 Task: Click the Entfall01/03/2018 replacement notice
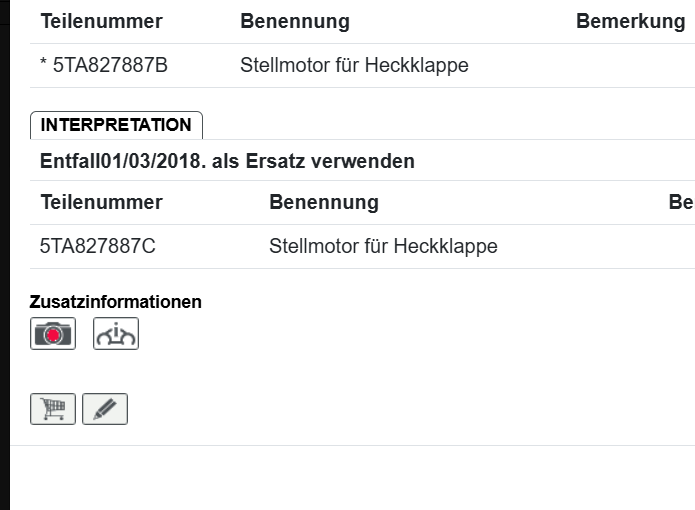(227, 161)
